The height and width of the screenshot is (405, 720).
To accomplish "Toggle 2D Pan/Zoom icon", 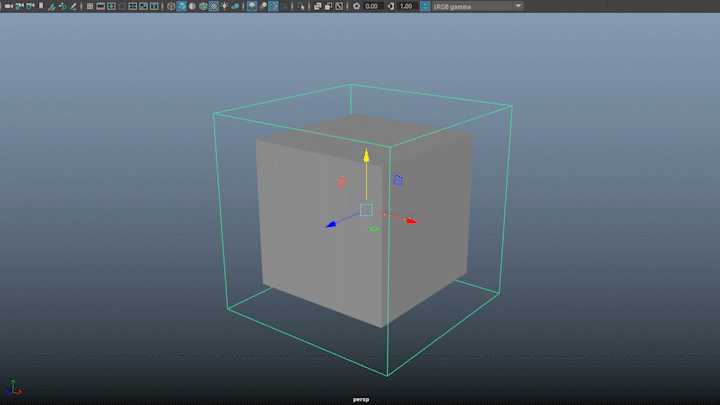I will (62, 6).
